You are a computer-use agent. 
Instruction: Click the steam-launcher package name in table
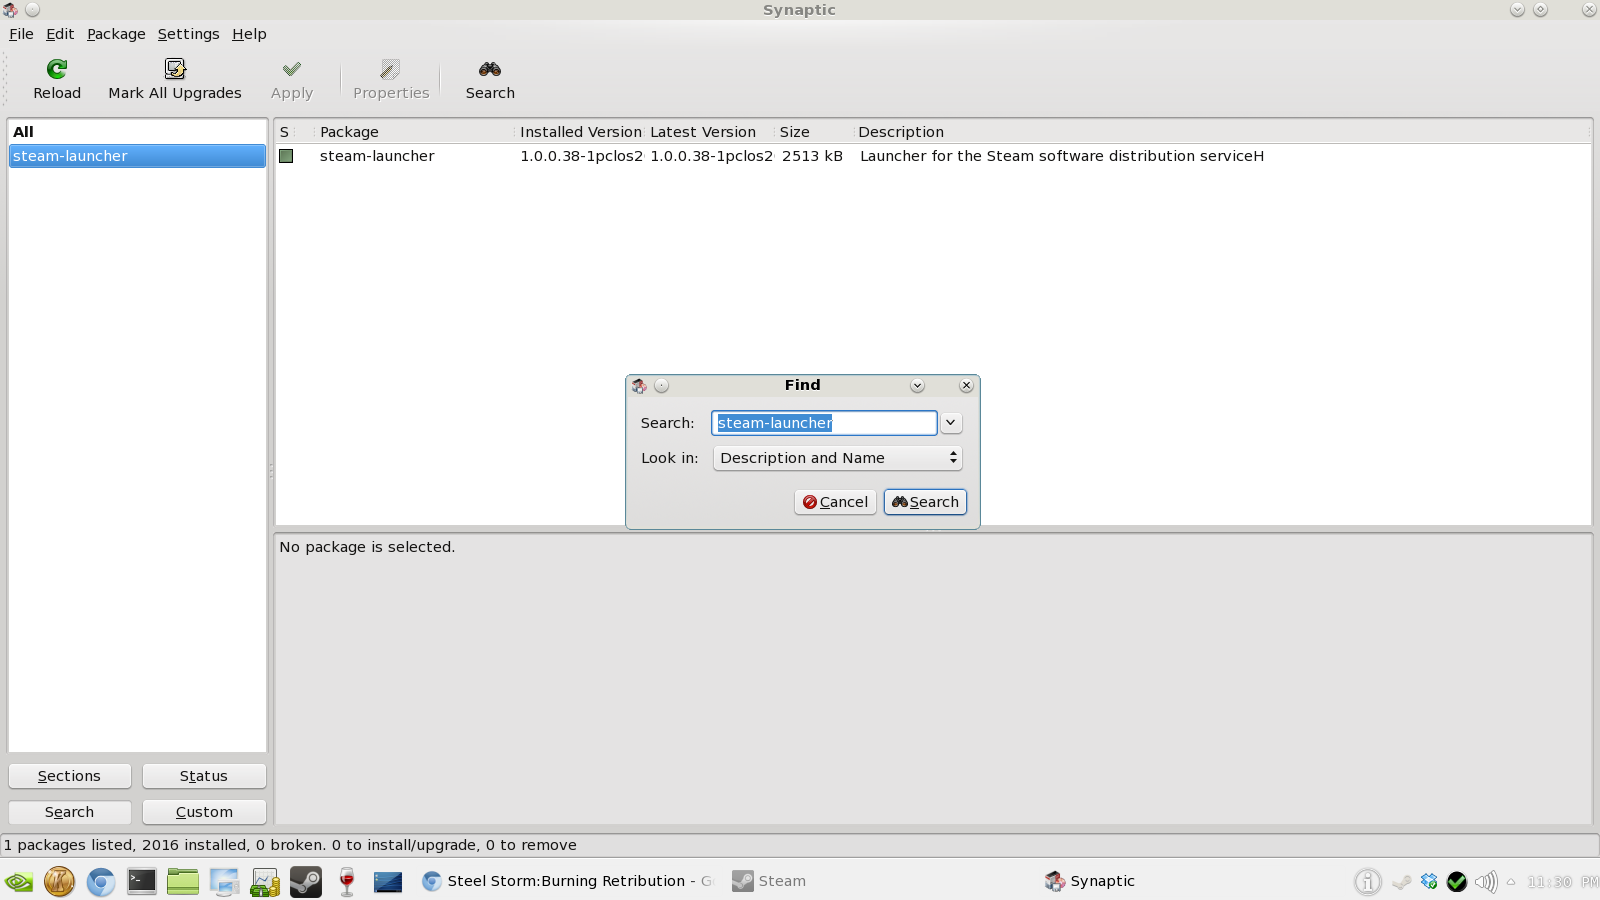[377, 156]
